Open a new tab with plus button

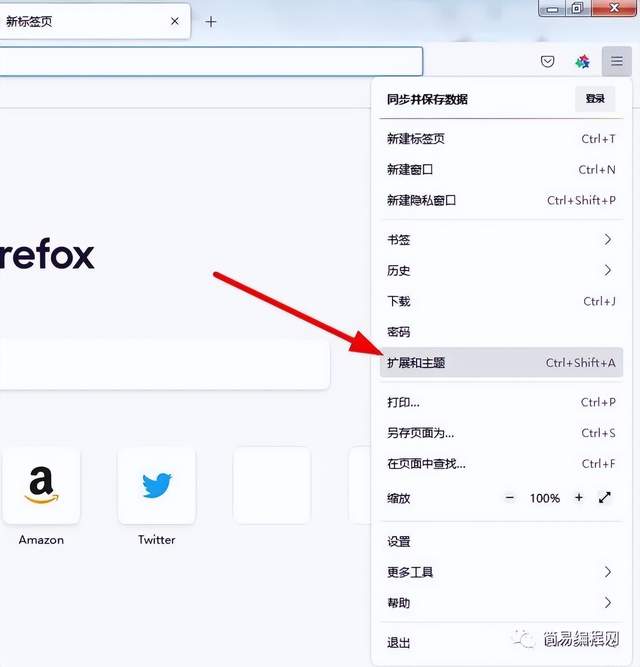point(211,21)
